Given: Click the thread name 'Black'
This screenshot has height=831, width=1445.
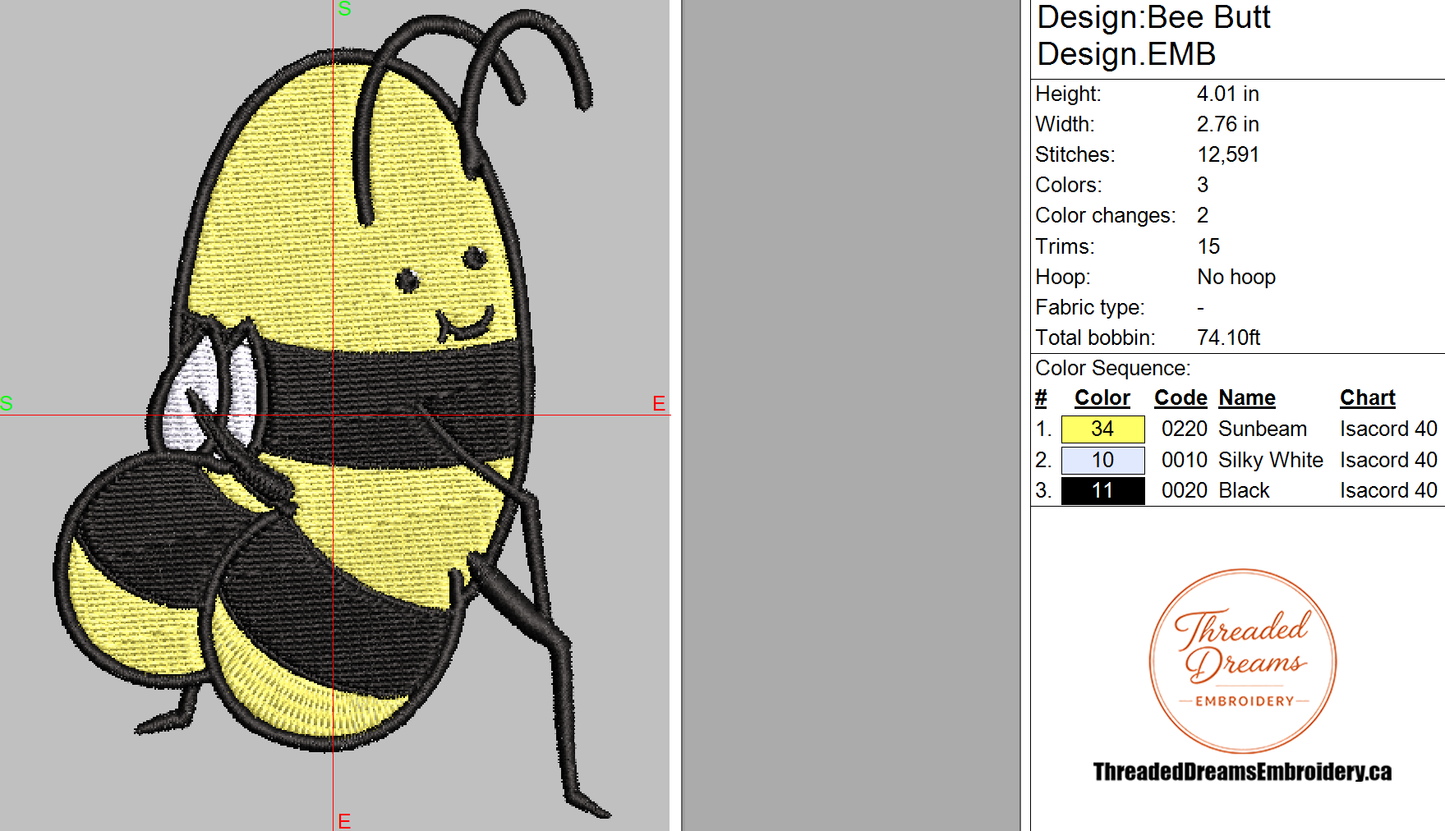Looking at the screenshot, I should [x=1244, y=490].
